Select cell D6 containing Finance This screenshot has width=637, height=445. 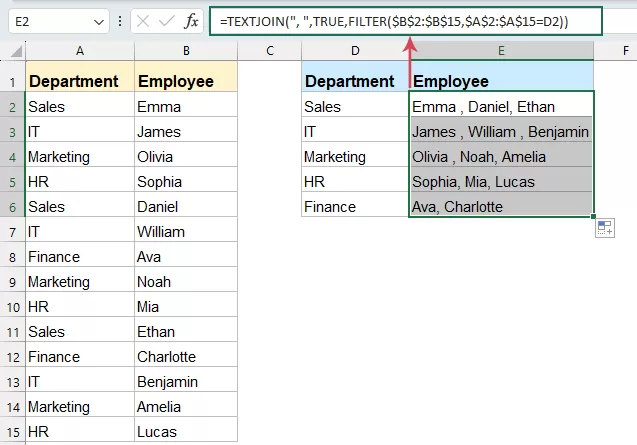(x=355, y=204)
